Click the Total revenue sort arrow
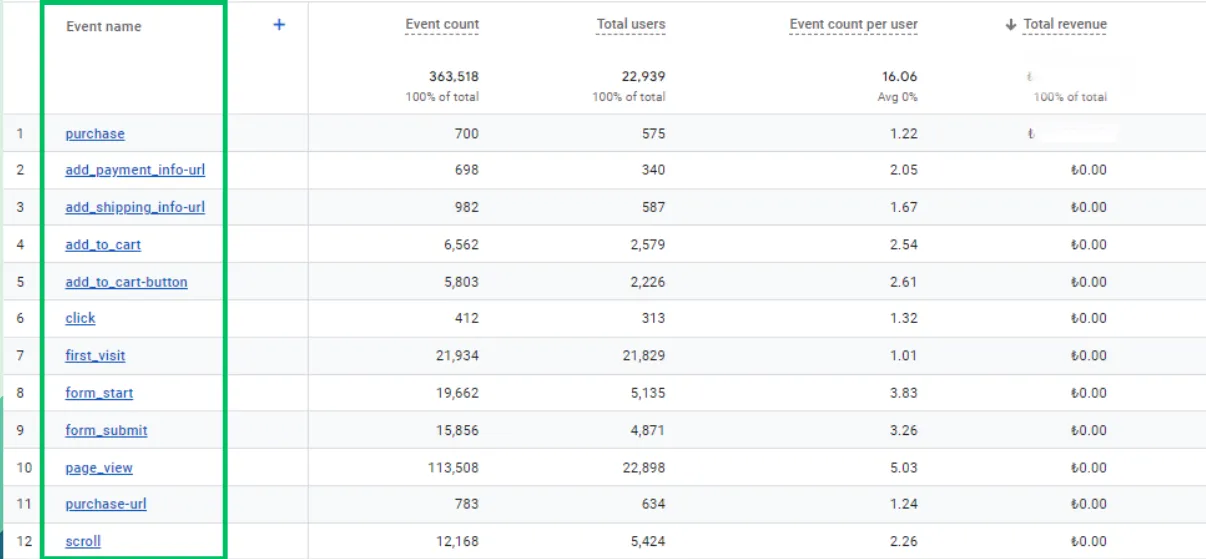 [1010, 25]
